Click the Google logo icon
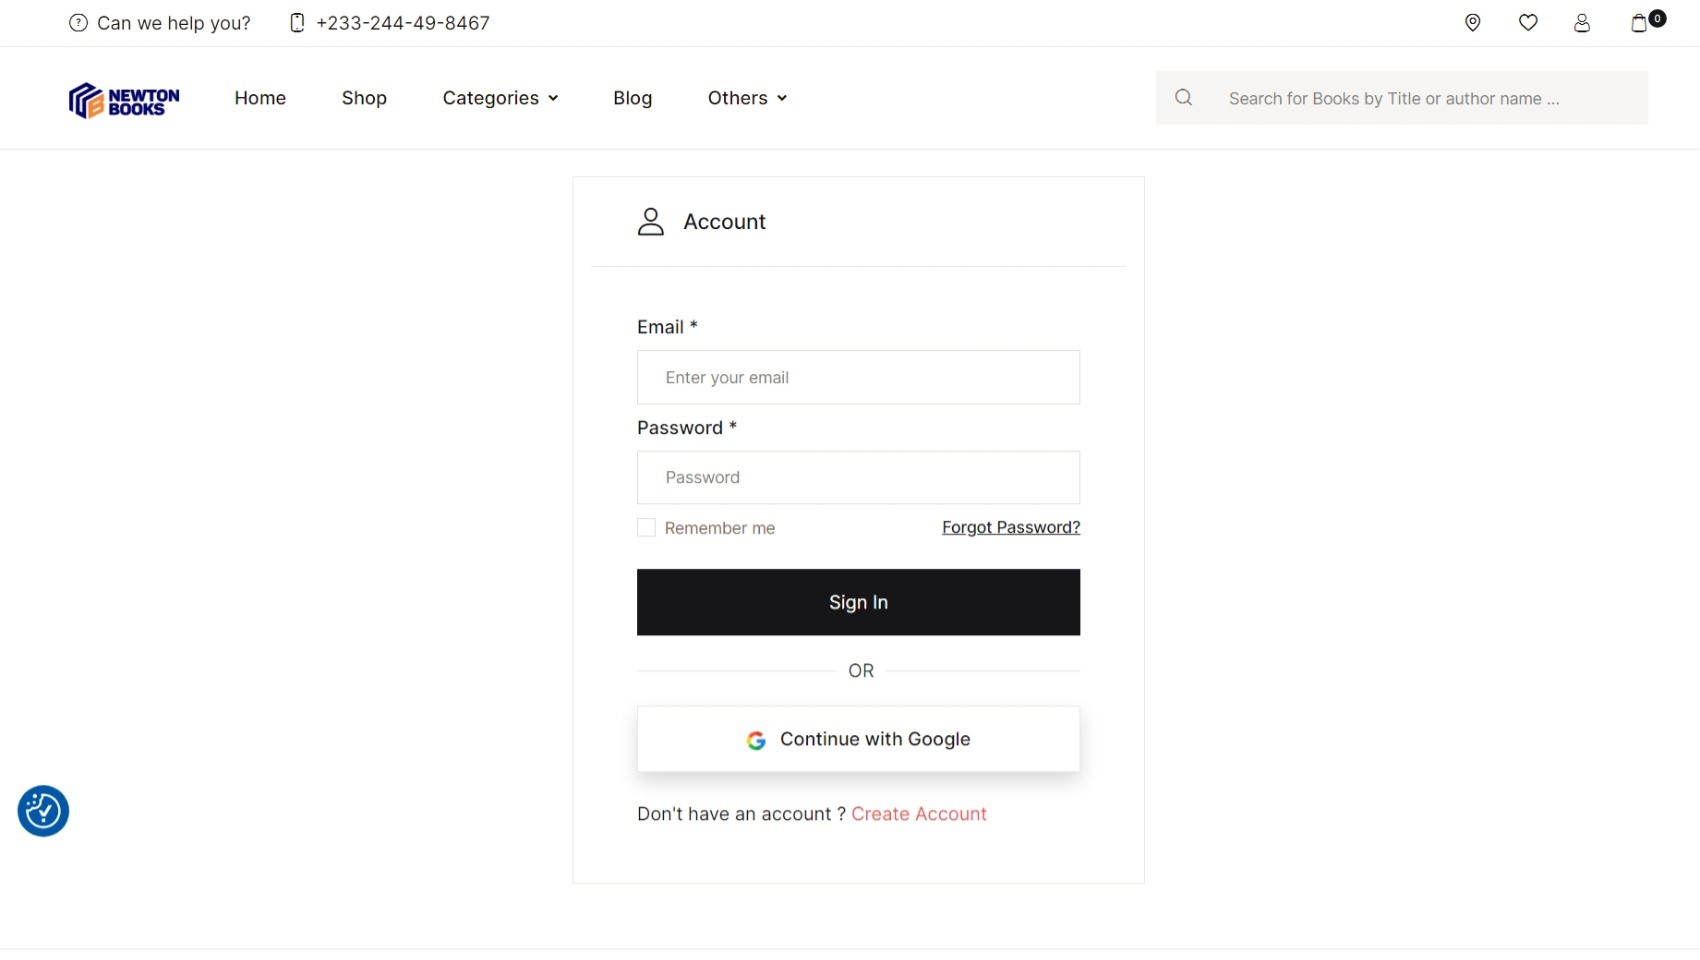Image resolution: width=1700 pixels, height=960 pixels. [x=756, y=740]
